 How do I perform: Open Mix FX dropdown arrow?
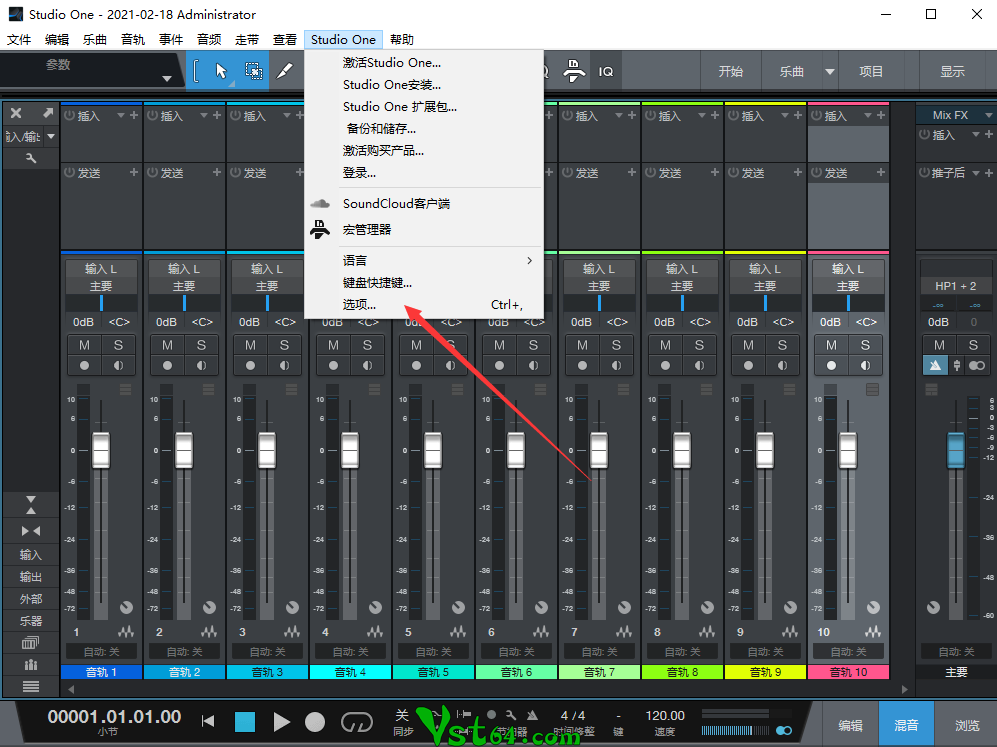[988, 115]
